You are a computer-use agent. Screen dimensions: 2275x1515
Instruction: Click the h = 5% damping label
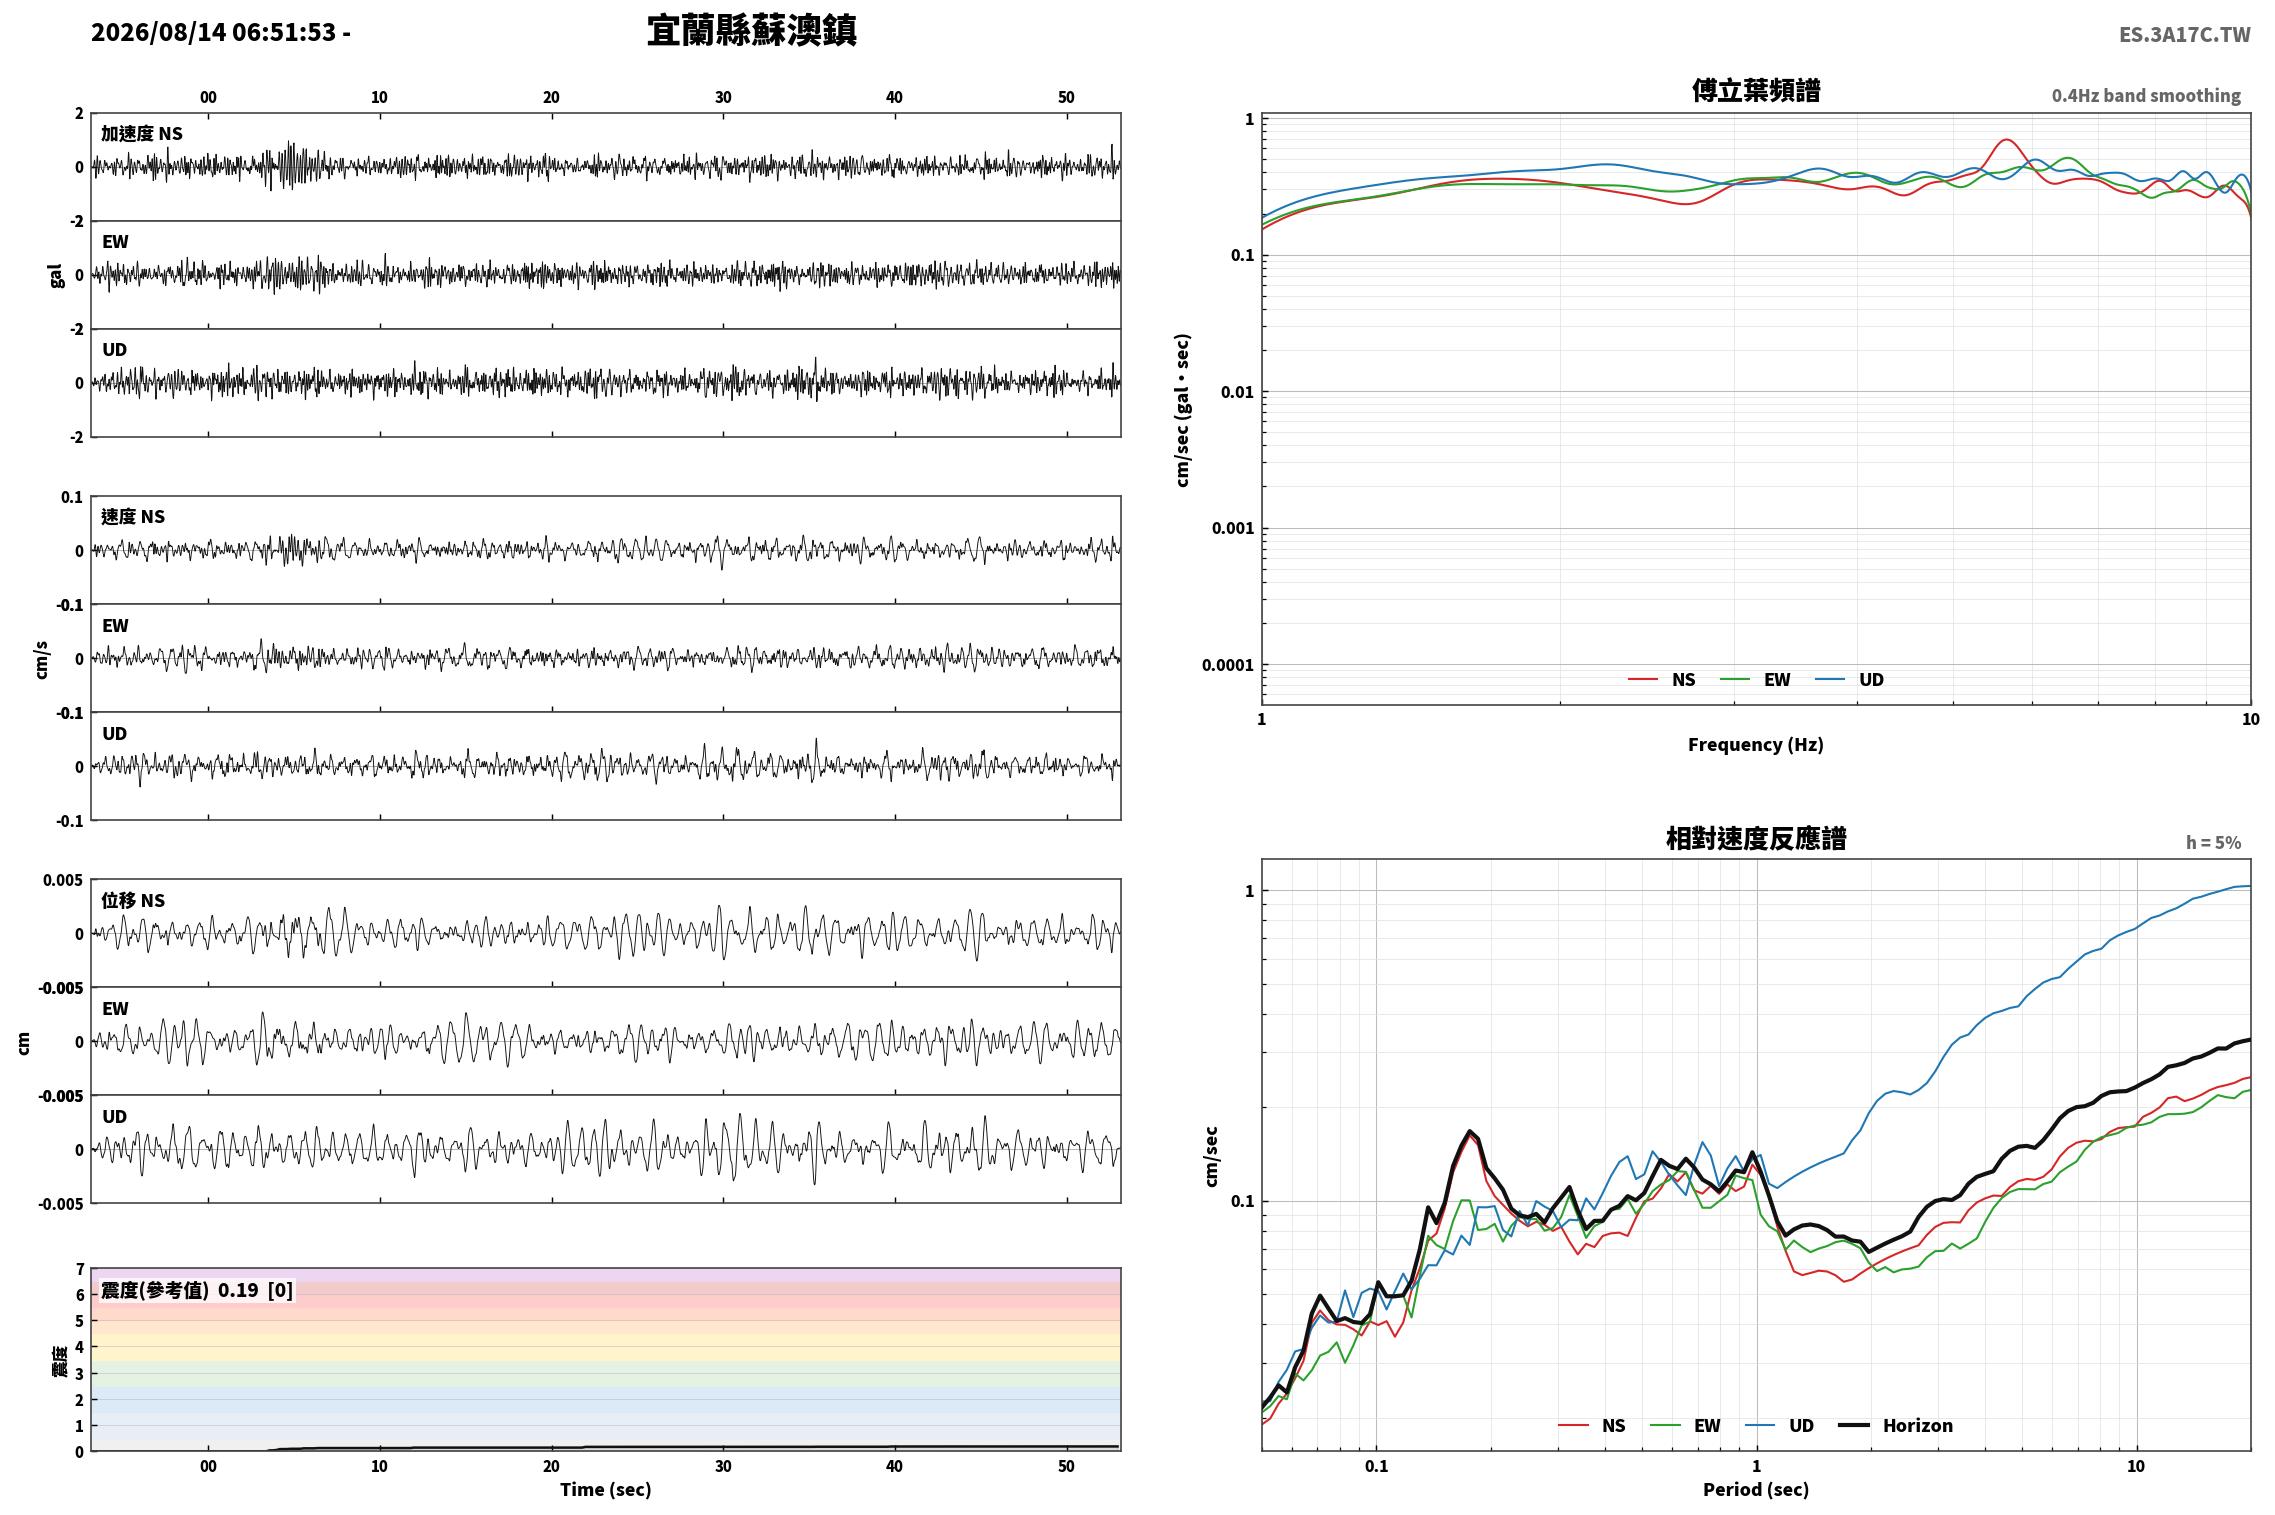tap(2213, 843)
